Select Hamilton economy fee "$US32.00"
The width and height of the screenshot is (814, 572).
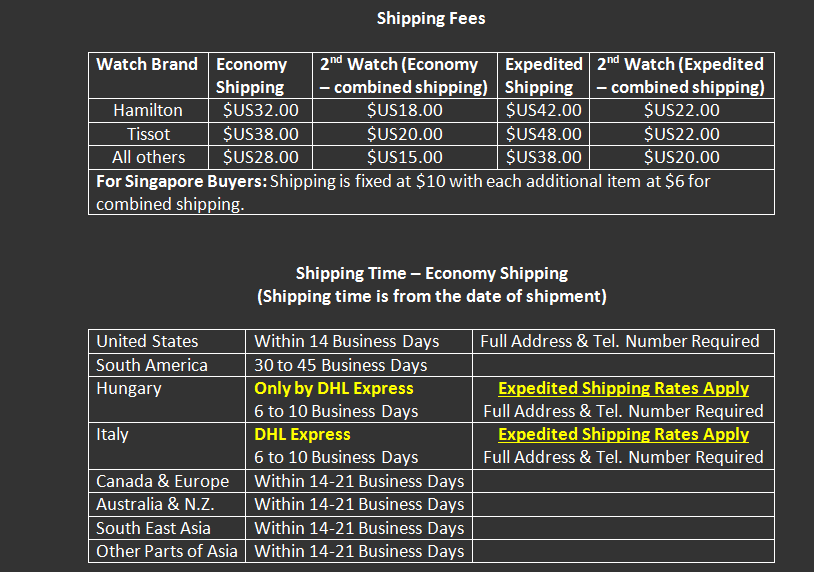pyautogui.click(x=261, y=111)
